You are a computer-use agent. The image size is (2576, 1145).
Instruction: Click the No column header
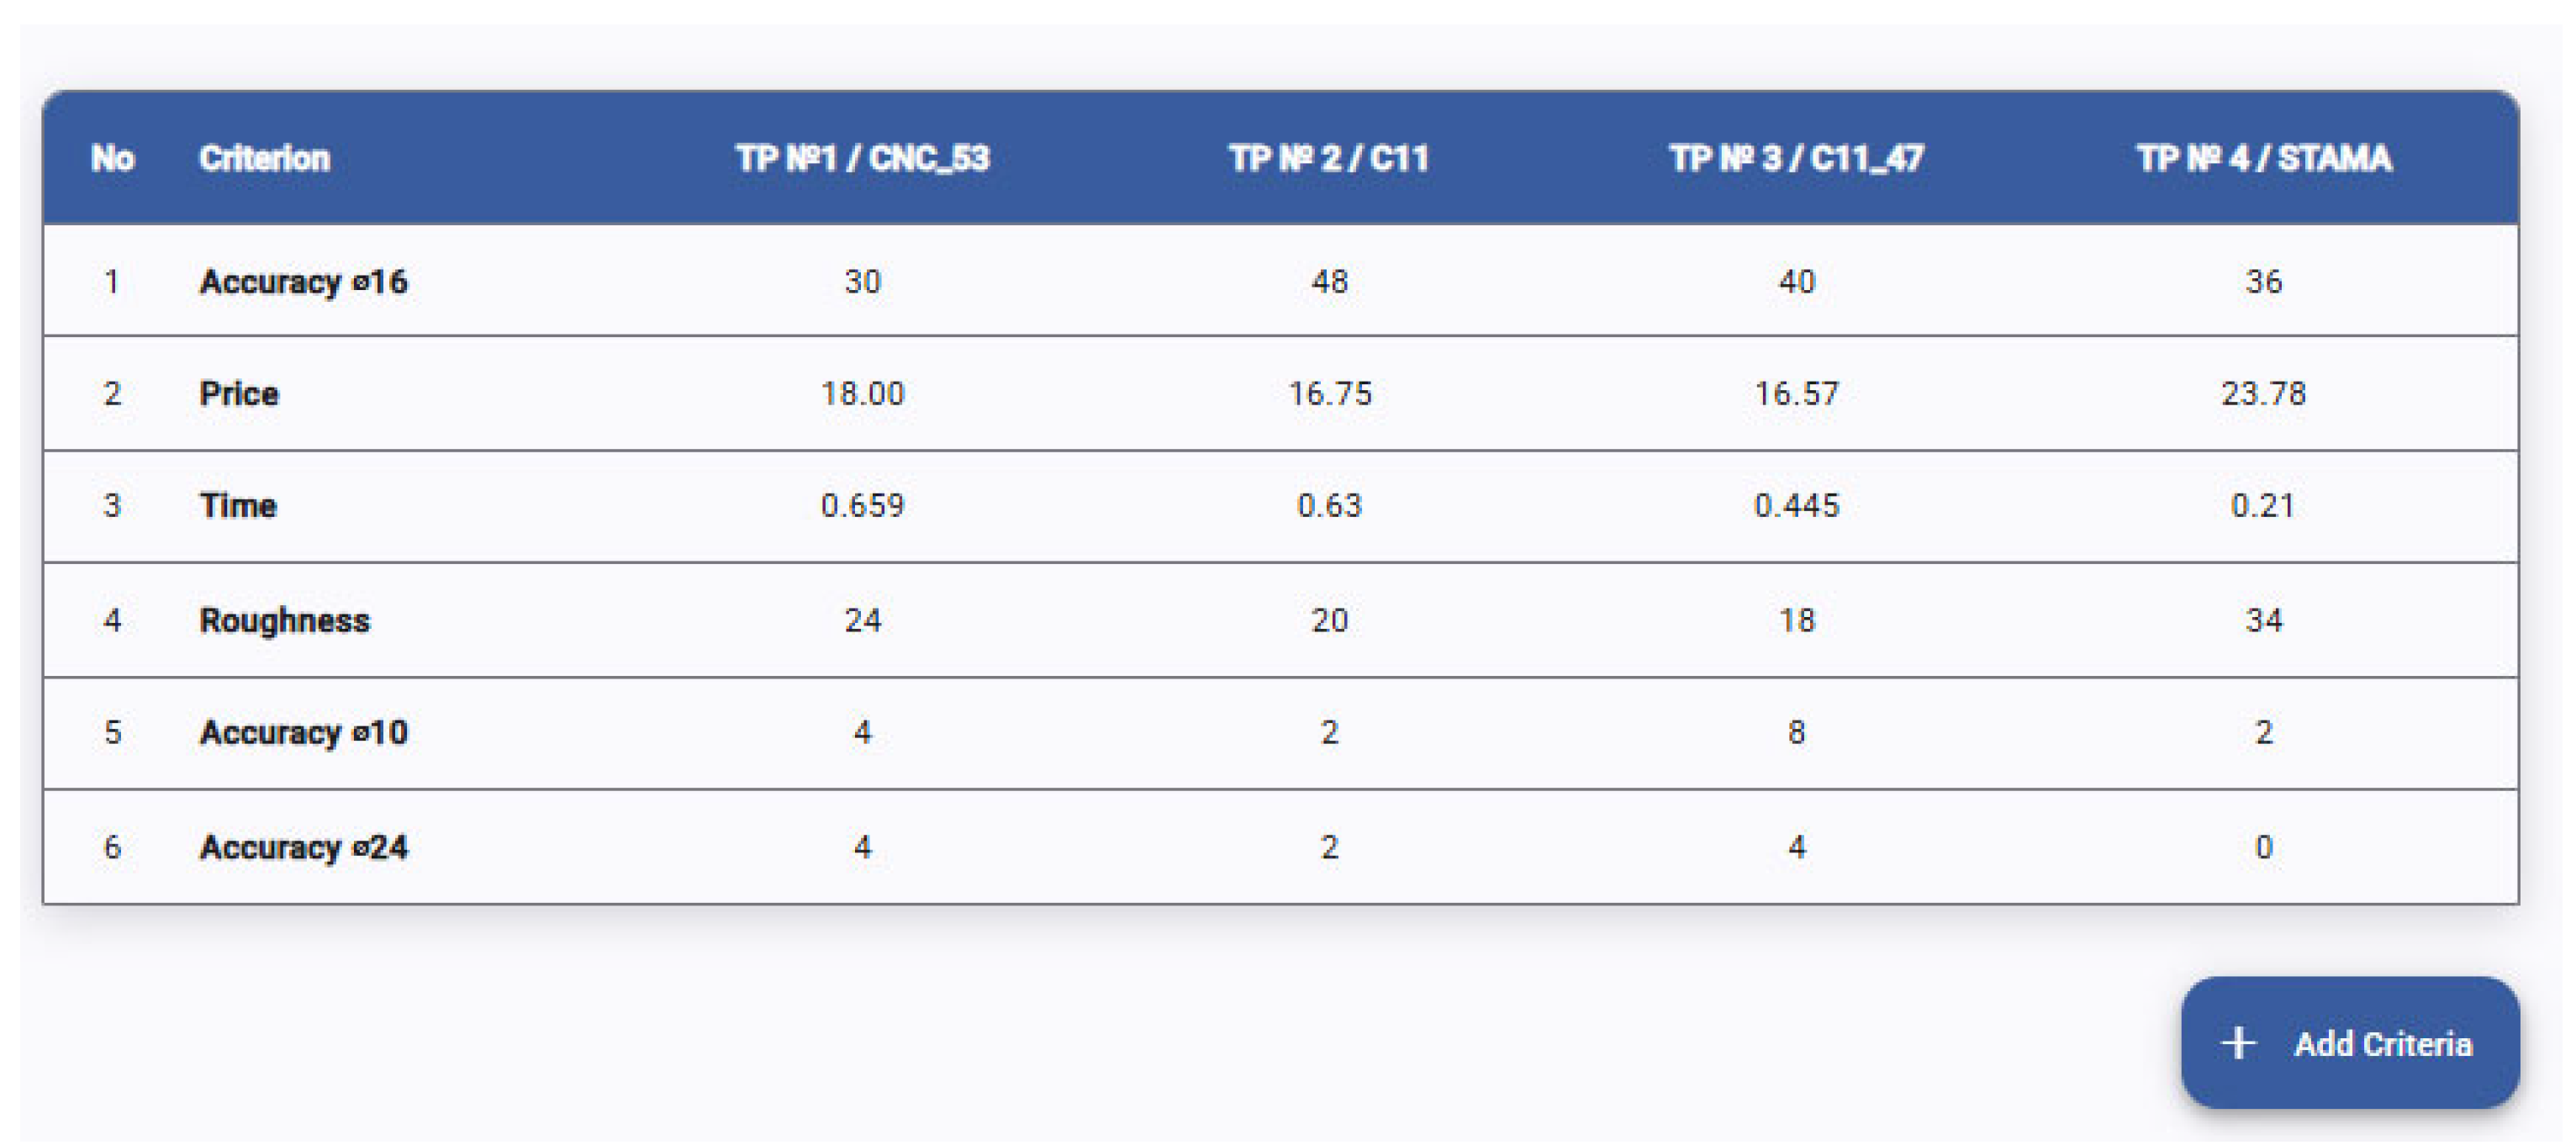pos(112,158)
